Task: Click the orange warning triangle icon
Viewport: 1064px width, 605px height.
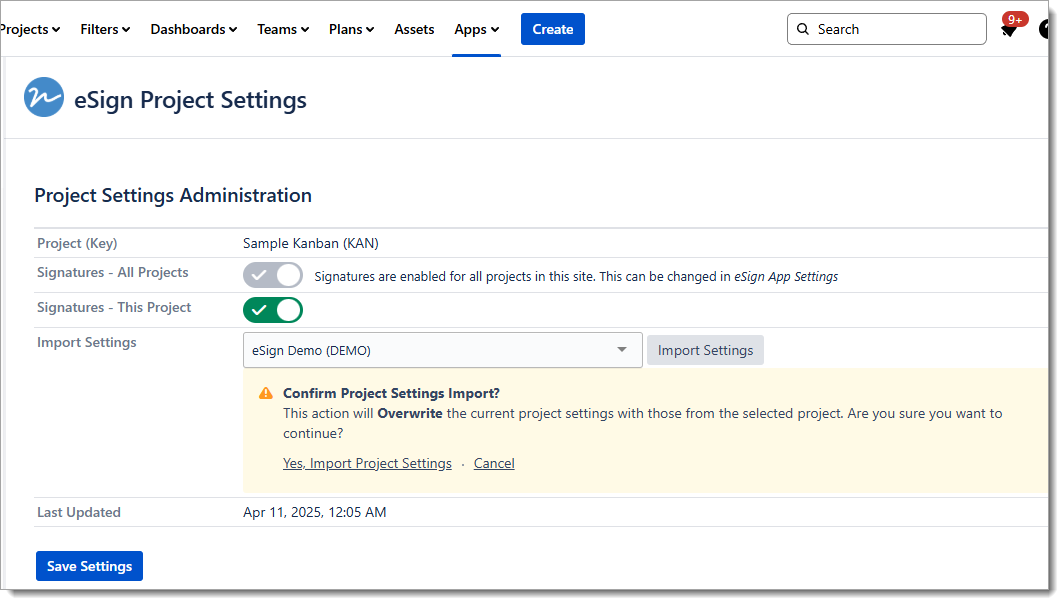Action: click(x=266, y=393)
